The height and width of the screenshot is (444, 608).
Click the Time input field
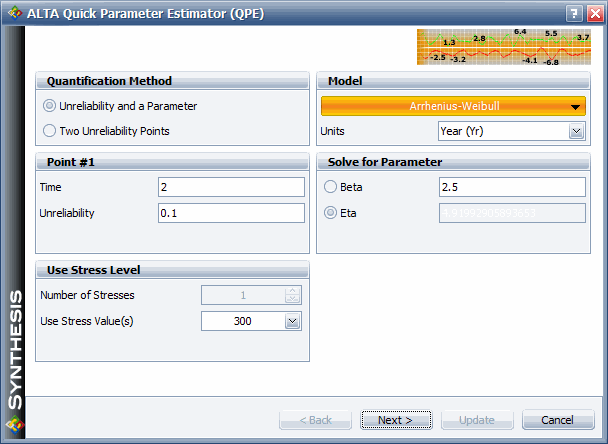[x=231, y=187]
